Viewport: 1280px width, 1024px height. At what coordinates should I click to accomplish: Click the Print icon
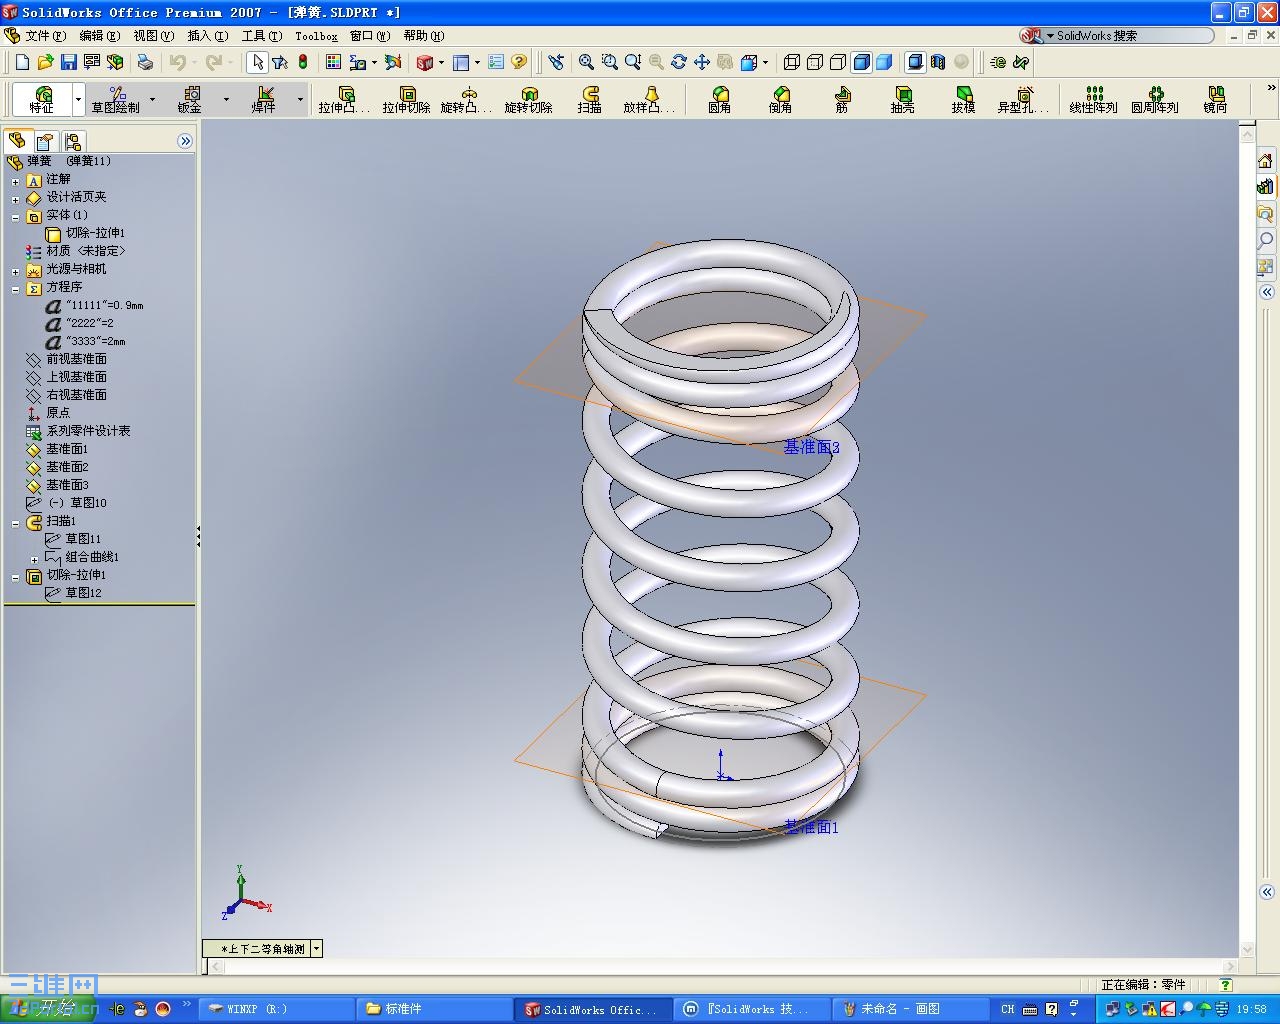[x=145, y=62]
